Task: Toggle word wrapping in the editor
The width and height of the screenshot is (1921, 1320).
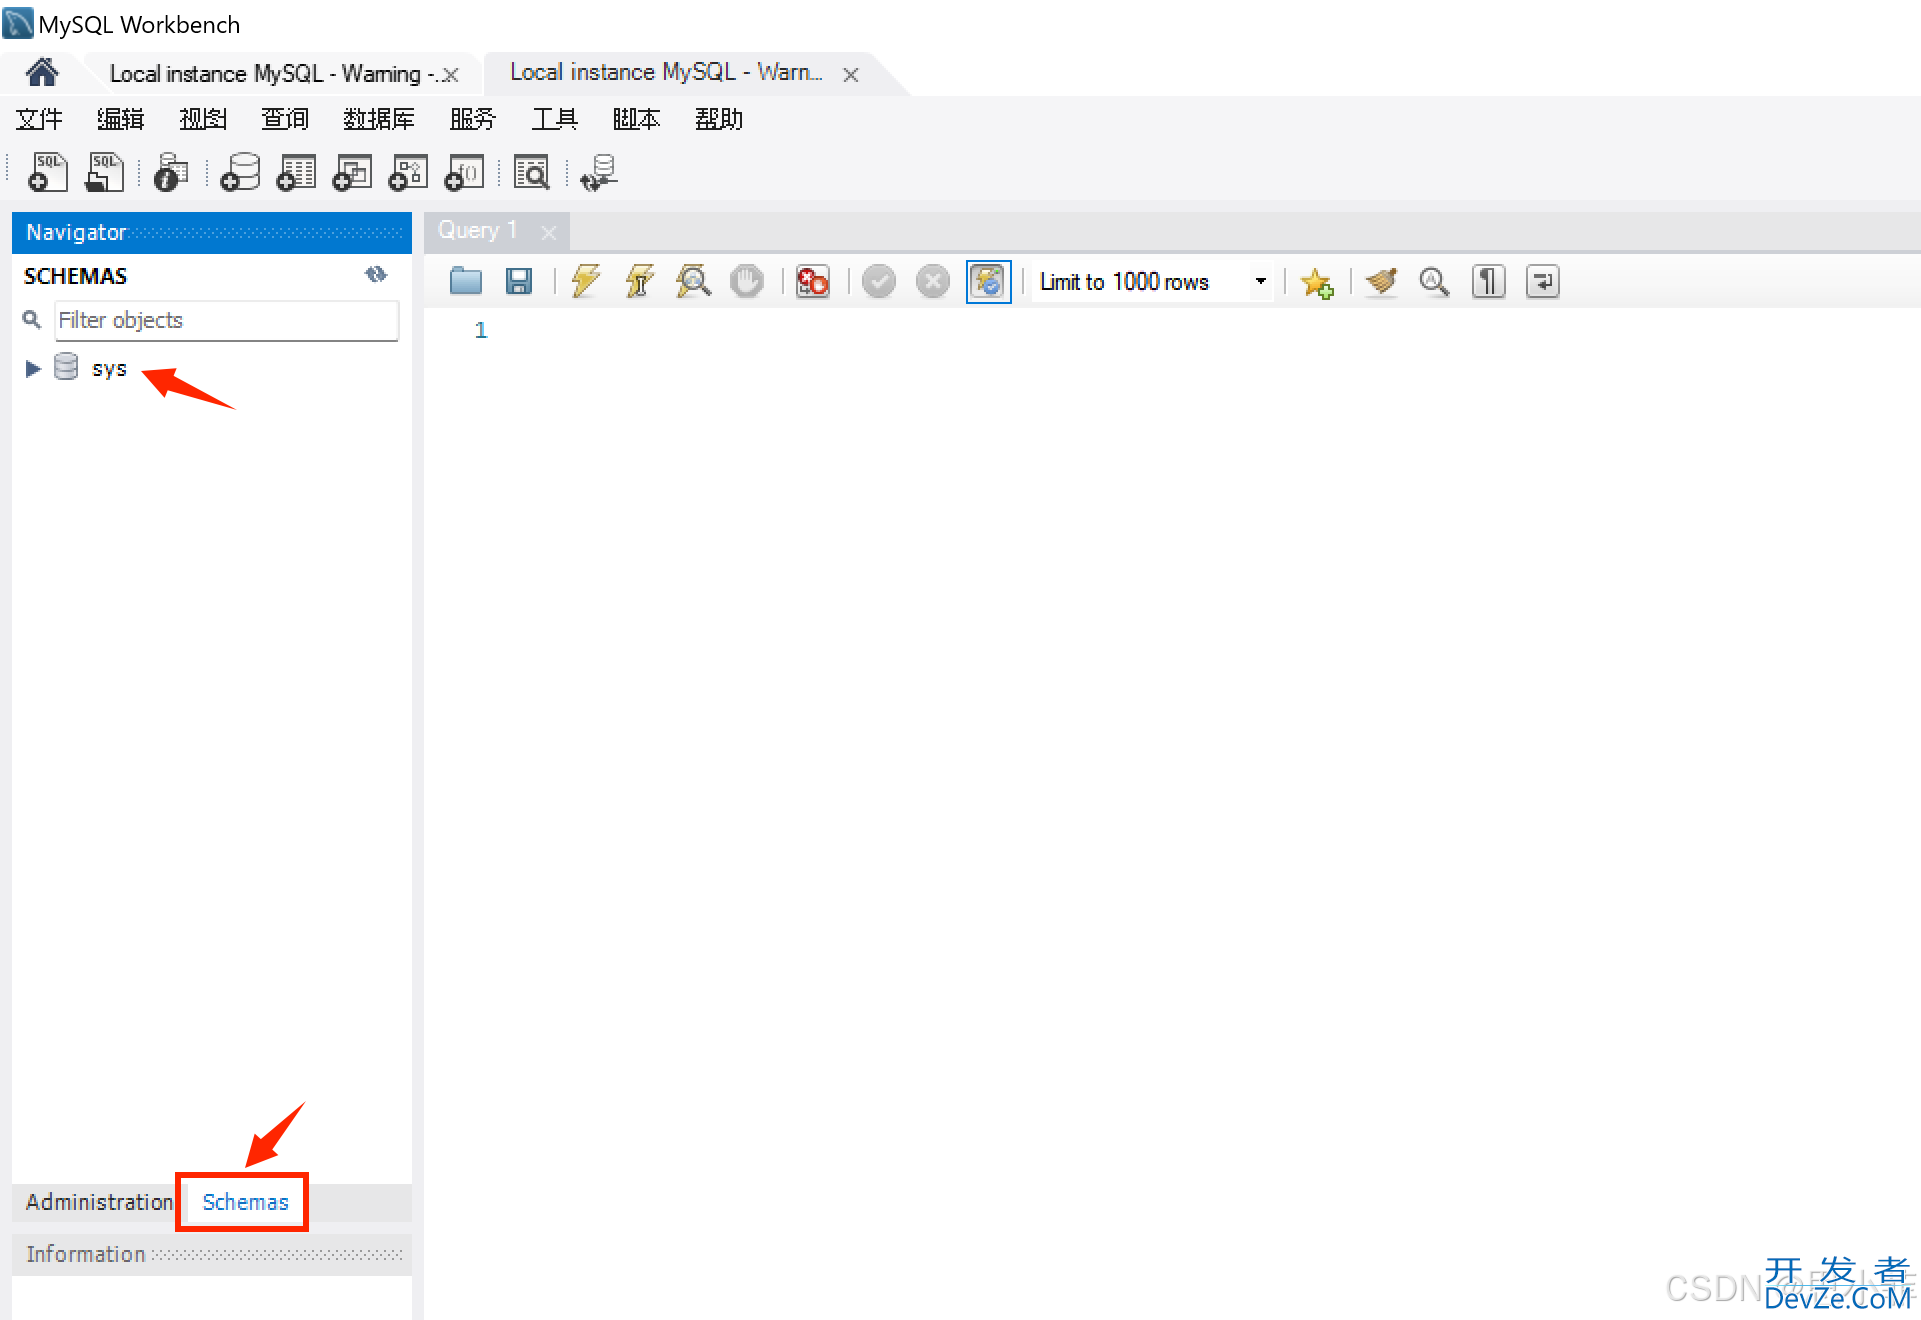Action: click(1542, 281)
